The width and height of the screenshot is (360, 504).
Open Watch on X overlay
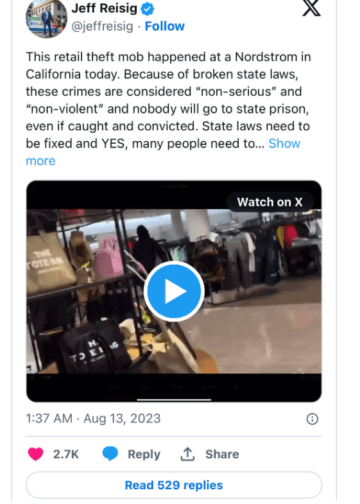(270, 202)
